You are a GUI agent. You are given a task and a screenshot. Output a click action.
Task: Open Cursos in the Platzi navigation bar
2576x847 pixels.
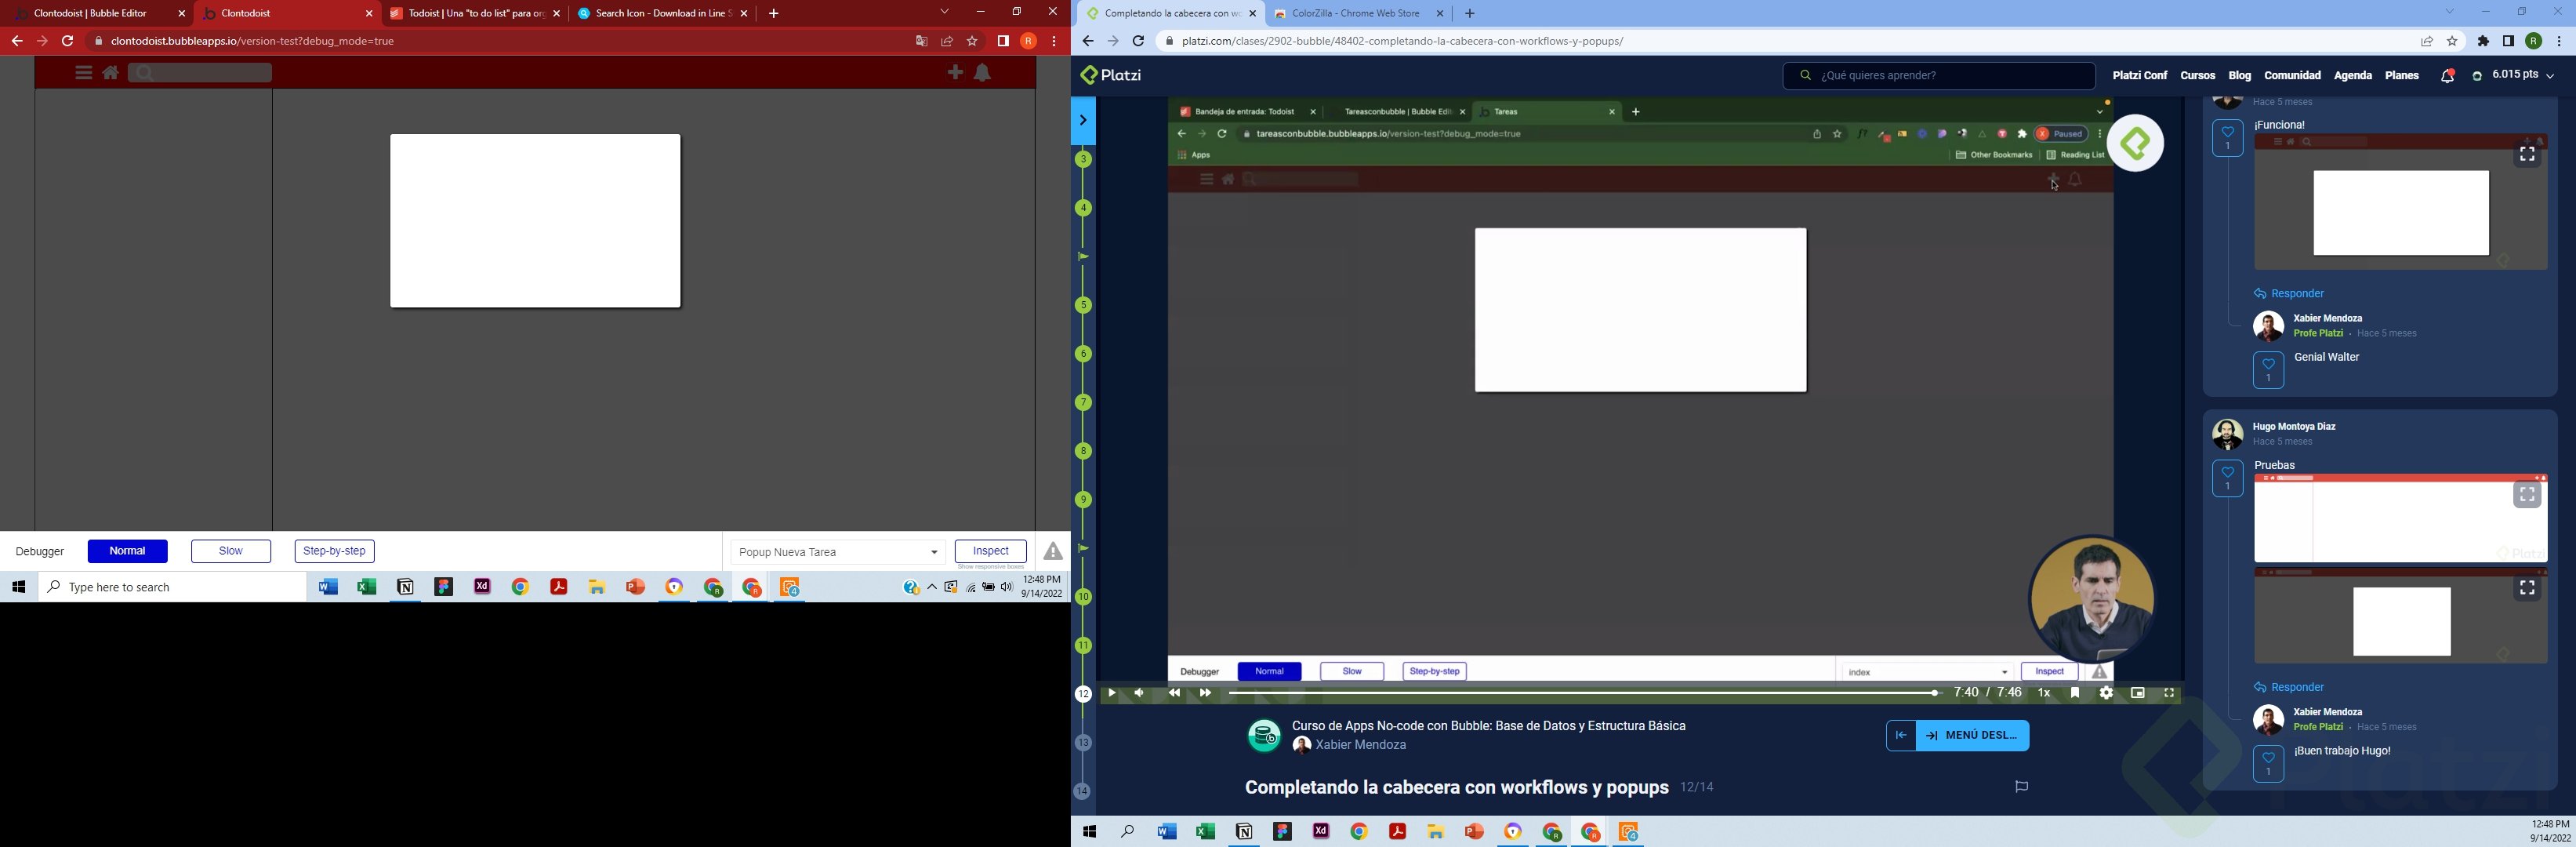click(x=2197, y=75)
